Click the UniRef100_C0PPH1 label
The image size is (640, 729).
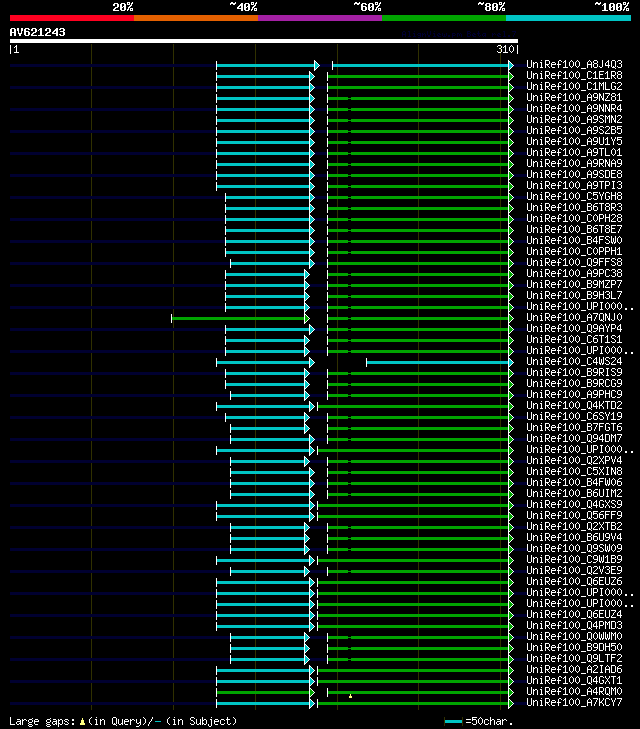[x=574, y=252]
